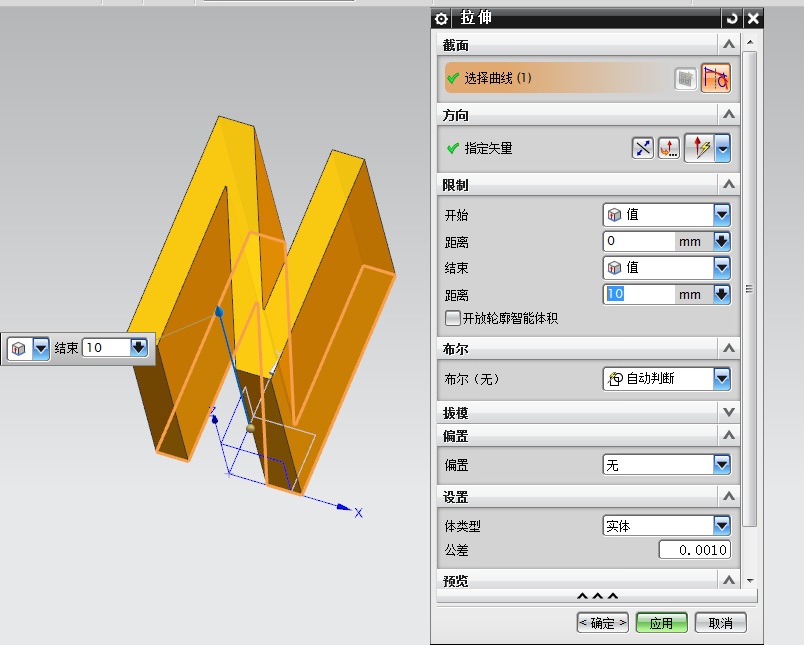Click the dialog side grip handle

pos(749,289)
